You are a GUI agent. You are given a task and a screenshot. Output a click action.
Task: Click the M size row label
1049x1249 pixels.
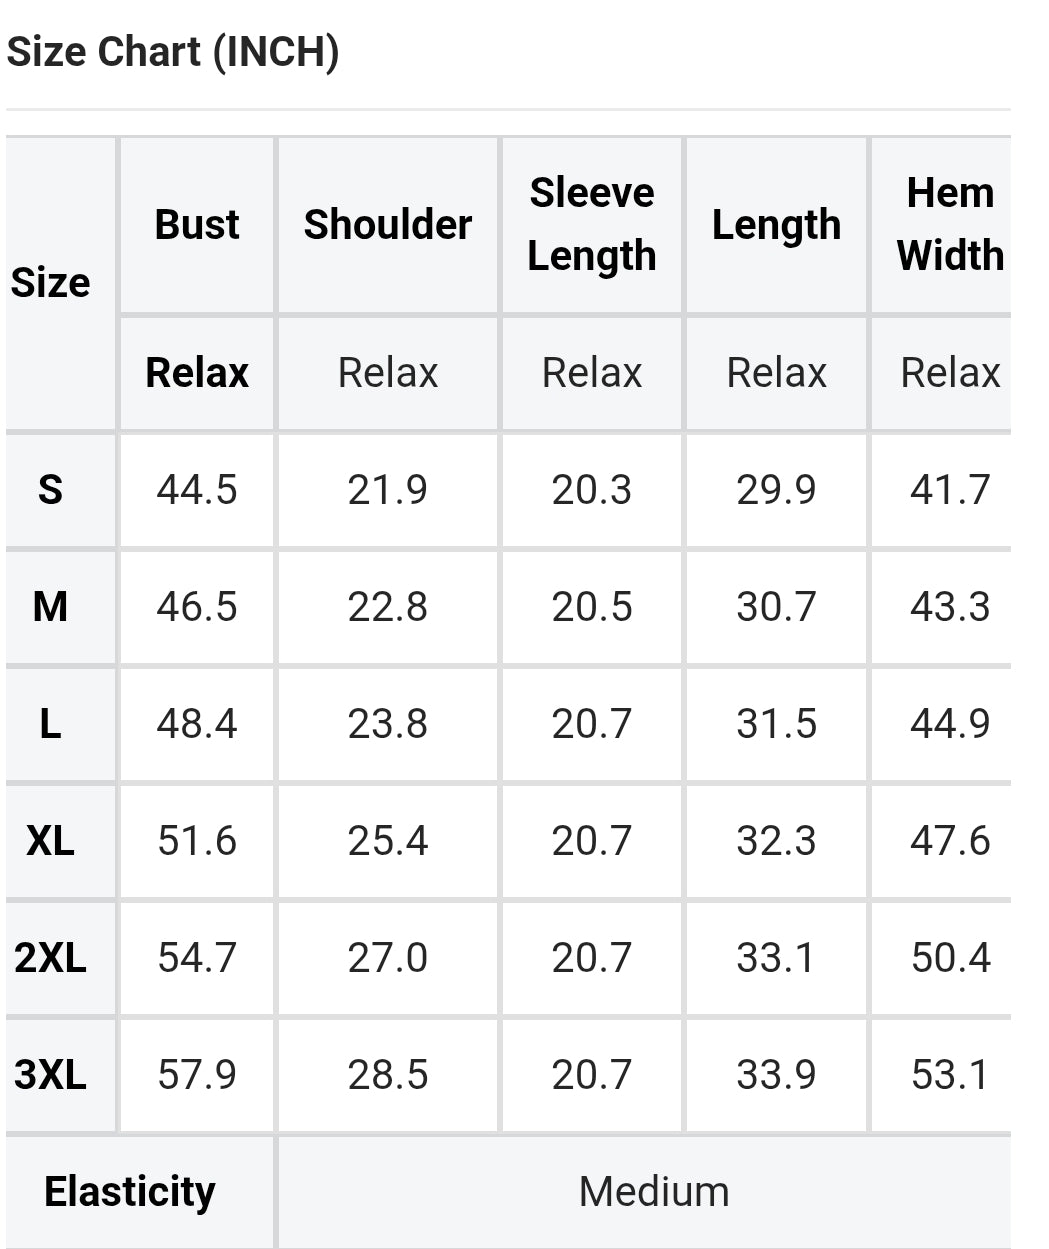pyautogui.click(x=50, y=607)
